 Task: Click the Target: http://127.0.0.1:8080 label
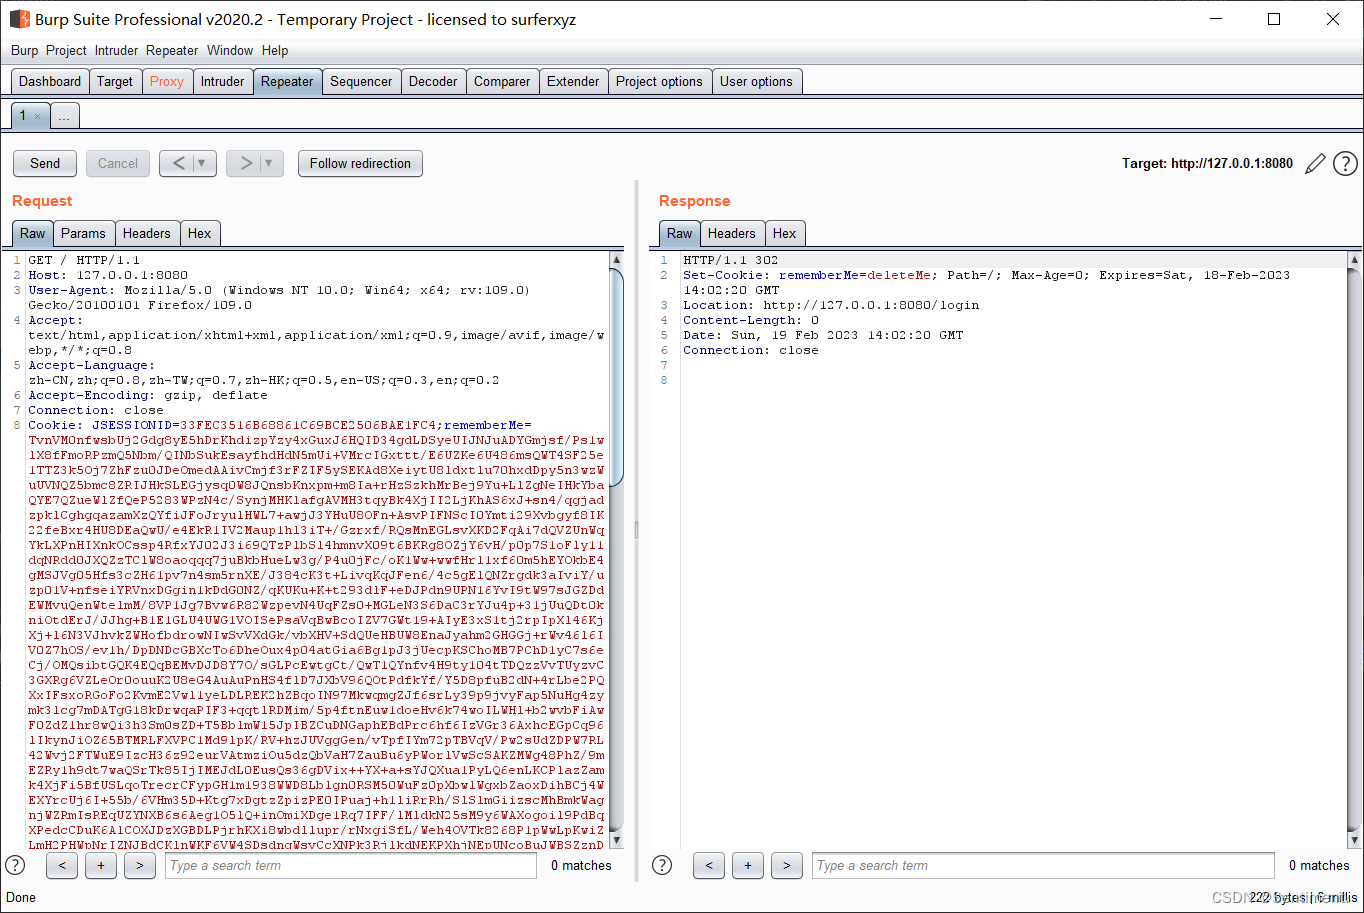(x=1207, y=163)
